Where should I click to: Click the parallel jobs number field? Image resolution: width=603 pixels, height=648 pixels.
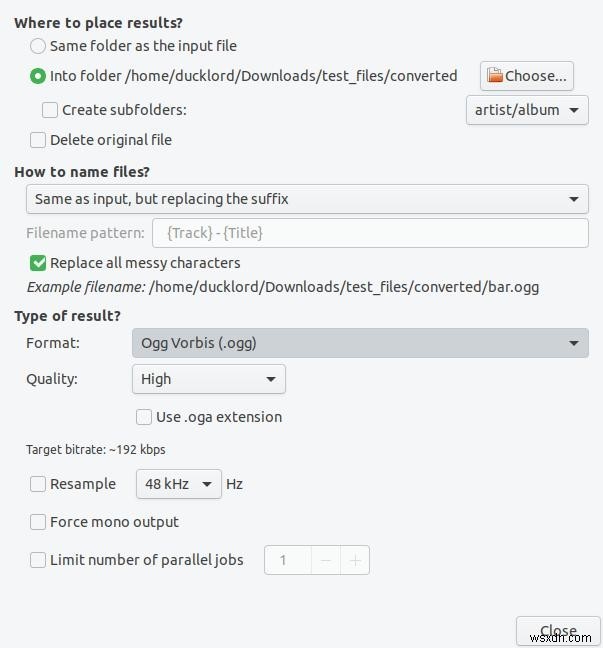coord(288,560)
